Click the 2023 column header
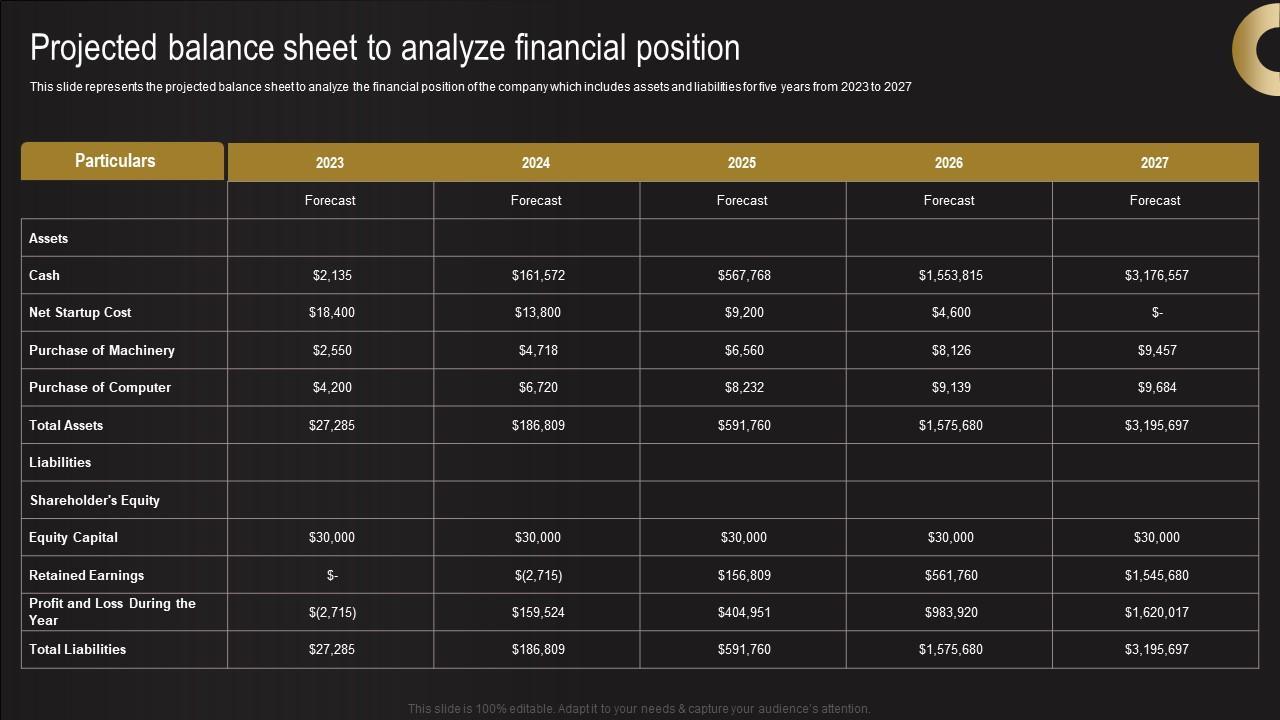 click(x=330, y=163)
